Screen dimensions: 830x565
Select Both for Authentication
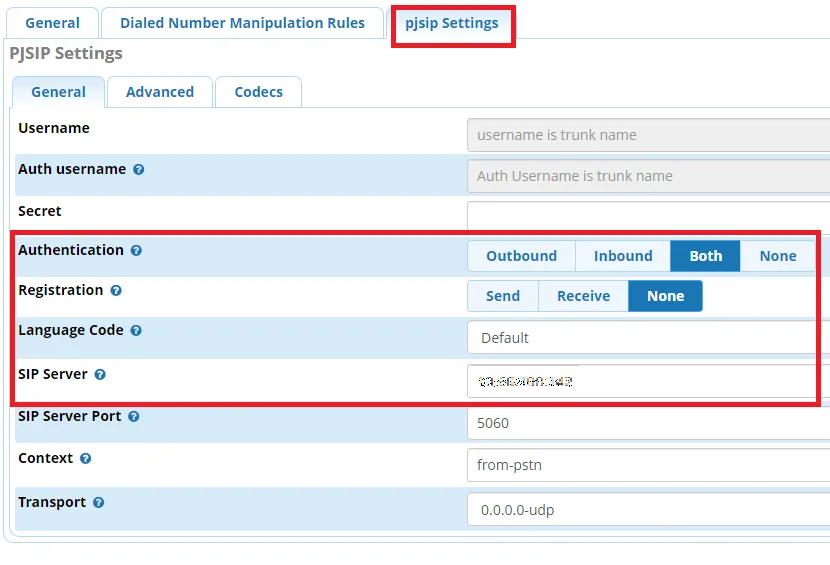tap(705, 256)
